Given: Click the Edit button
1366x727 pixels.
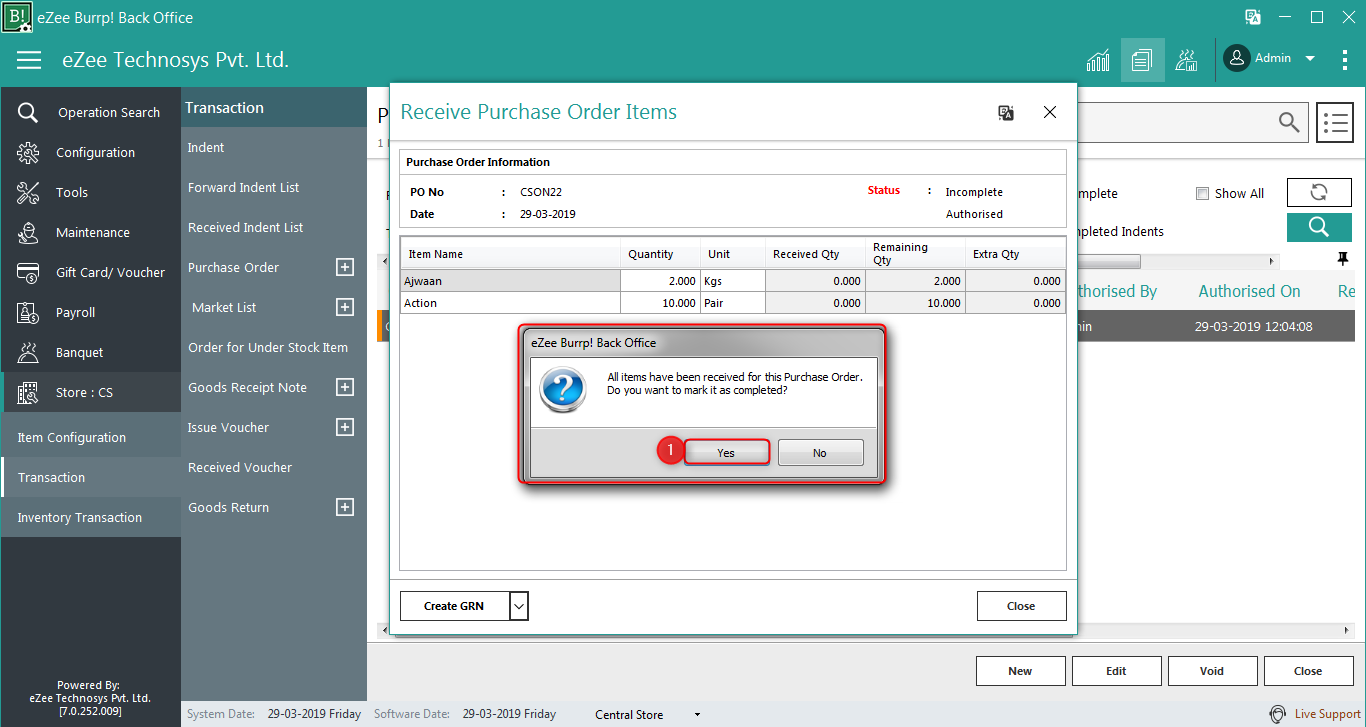Looking at the screenshot, I should point(1116,671).
